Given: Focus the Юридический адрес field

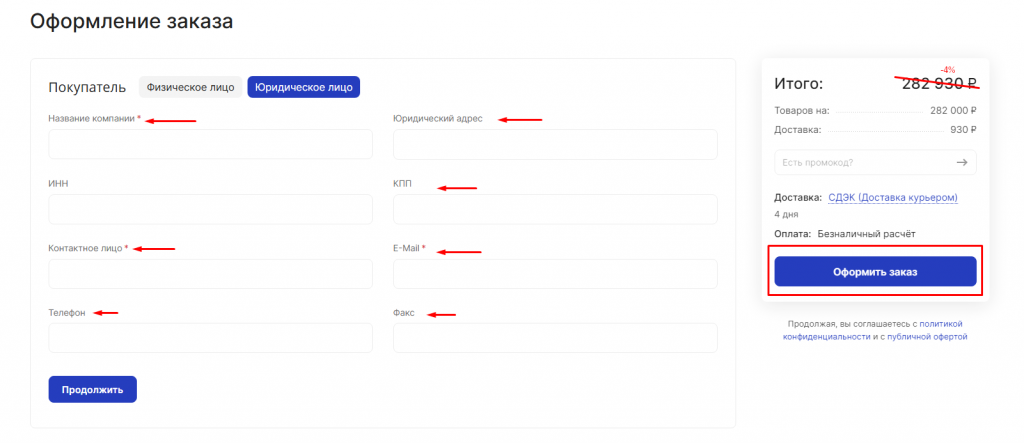Looking at the screenshot, I should point(555,145).
